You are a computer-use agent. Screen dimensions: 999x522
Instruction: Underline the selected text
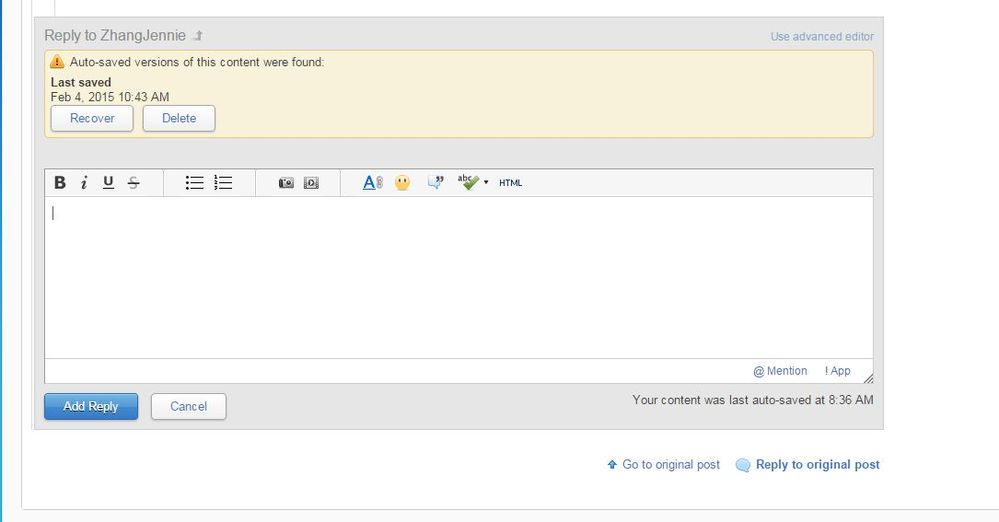tap(108, 183)
